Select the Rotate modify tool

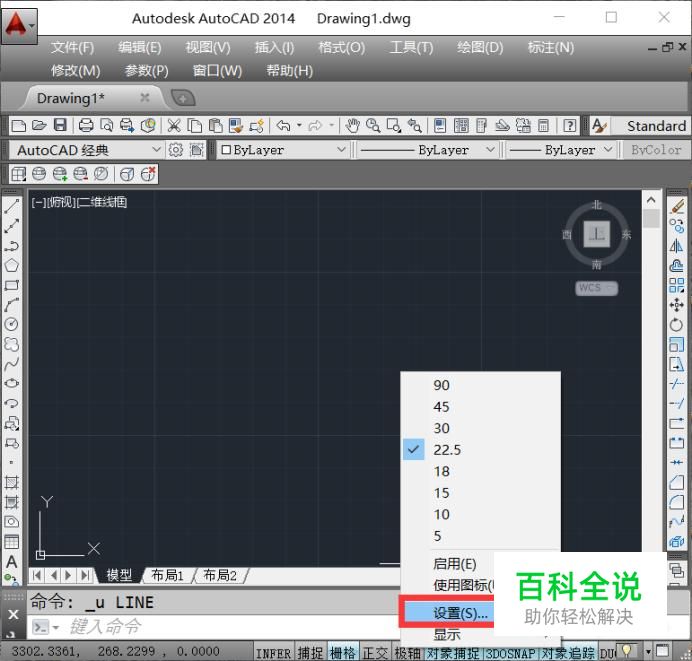click(677, 325)
